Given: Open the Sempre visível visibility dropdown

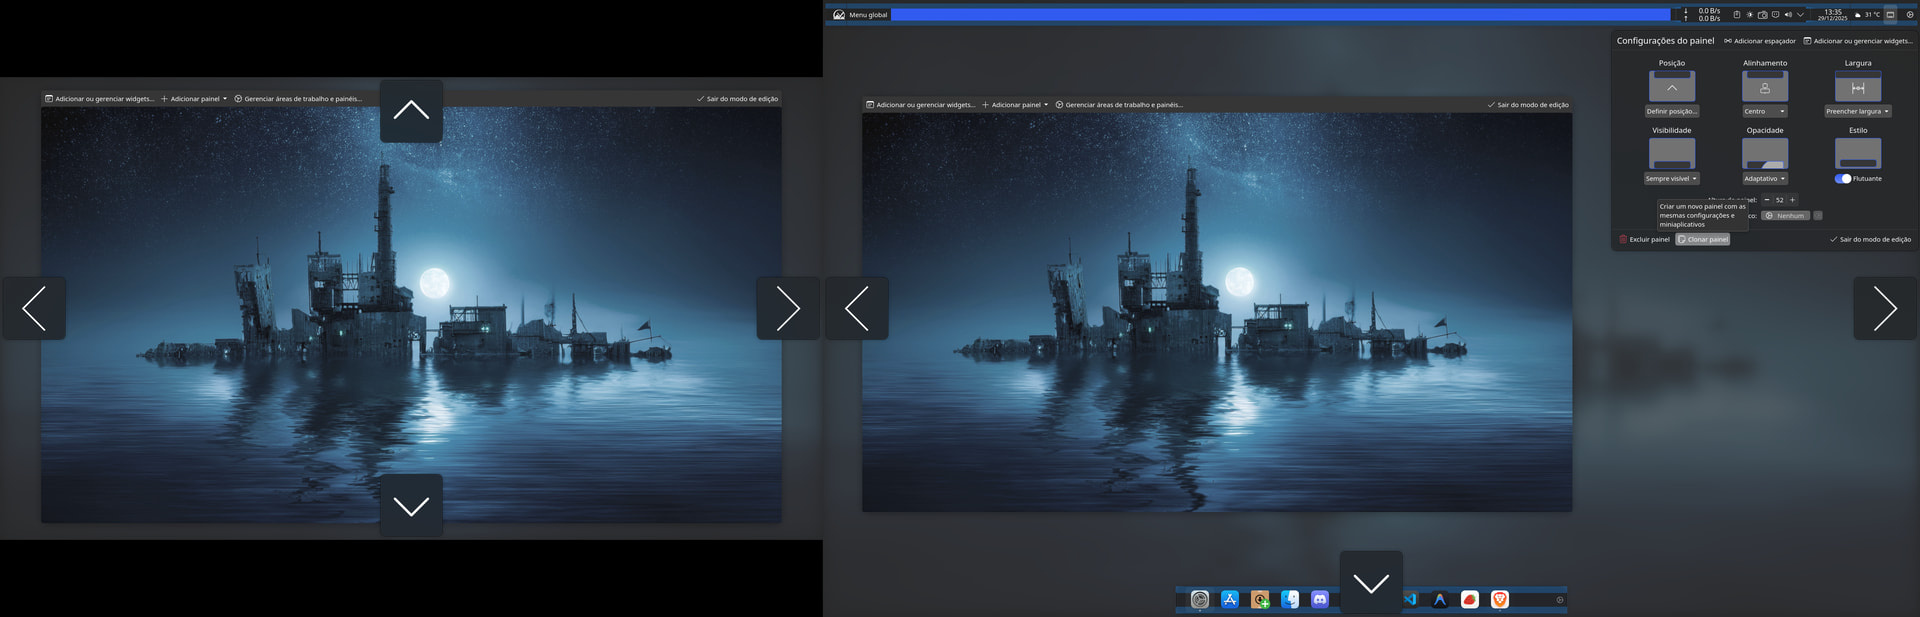Looking at the screenshot, I should coord(1671,179).
